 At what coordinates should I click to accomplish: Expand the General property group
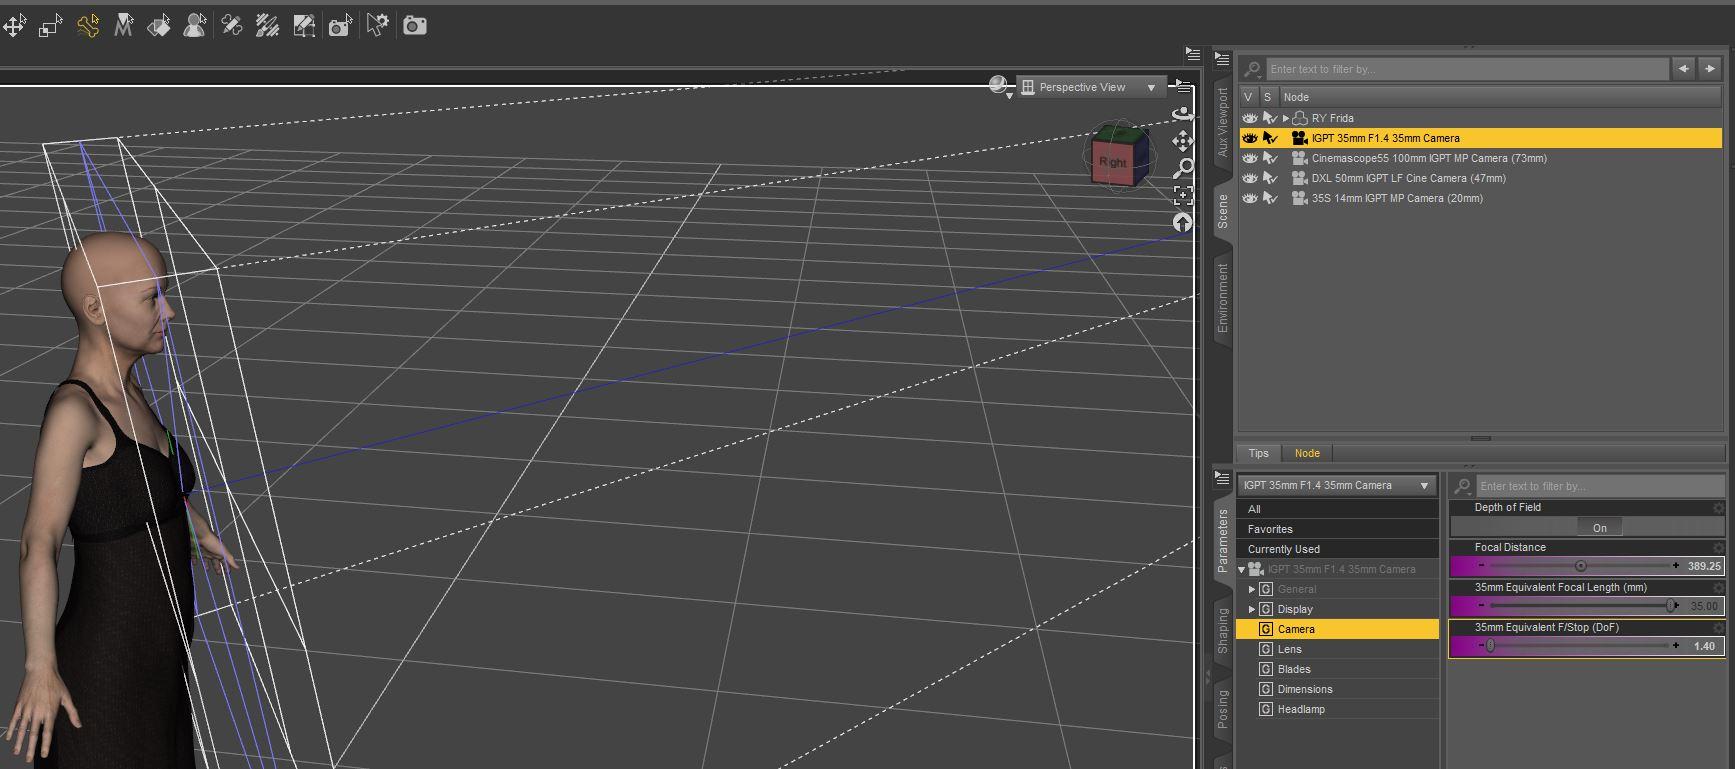(x=1251, y=589)
